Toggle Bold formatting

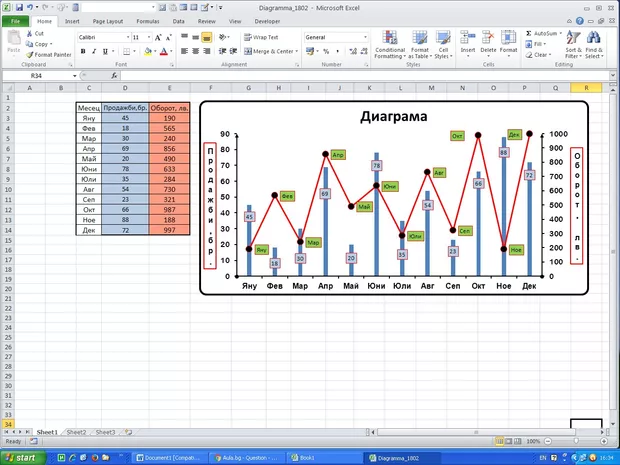81,51
